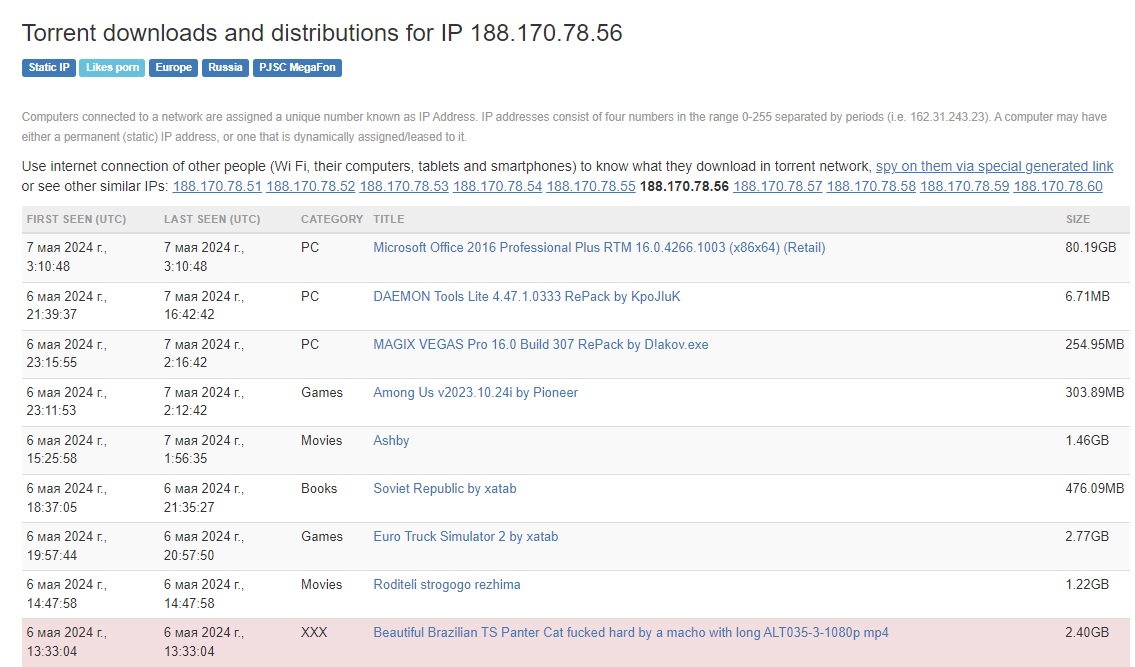Open DAEMON Tools Lite RePack torrent link
The image size is (1135, 667).
(526, 296)
